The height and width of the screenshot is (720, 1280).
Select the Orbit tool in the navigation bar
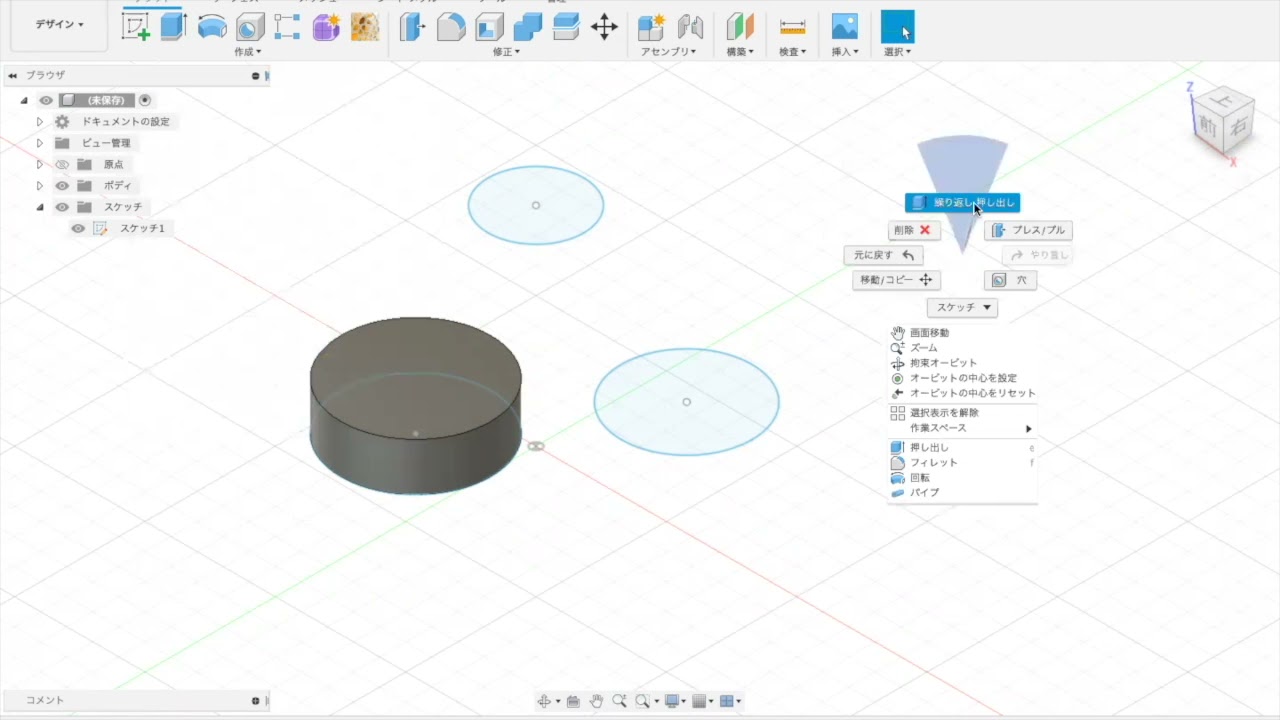pyautogui.click(x=544, y=702)
